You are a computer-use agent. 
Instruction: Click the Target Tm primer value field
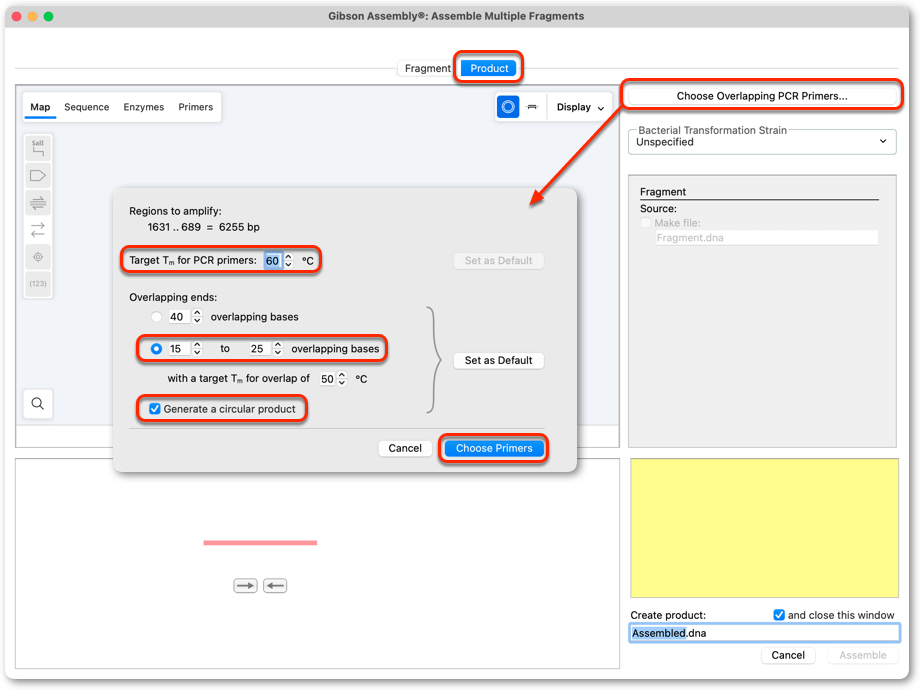[272, 261]
